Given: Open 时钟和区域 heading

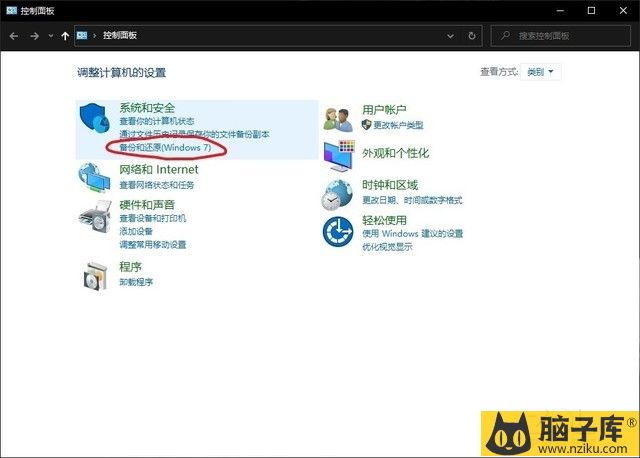Looking at the screenshot, I should pos(390,185).
